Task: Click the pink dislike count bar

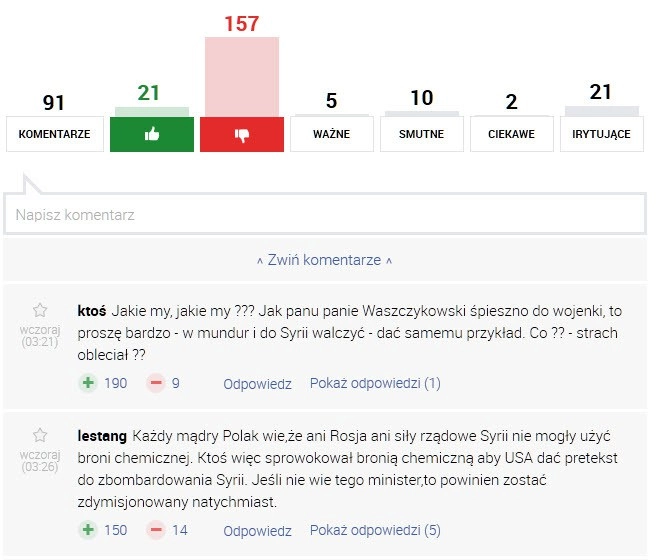Action: click(x=242, y=76)
